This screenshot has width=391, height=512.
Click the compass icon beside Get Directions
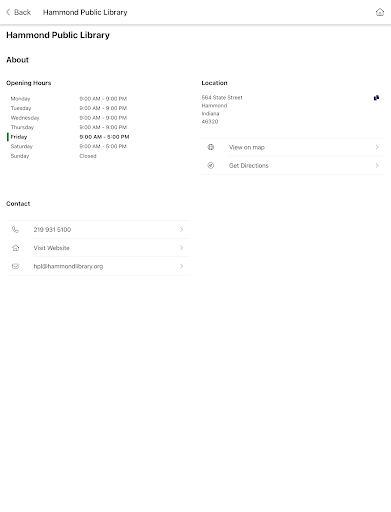point(211,165)
